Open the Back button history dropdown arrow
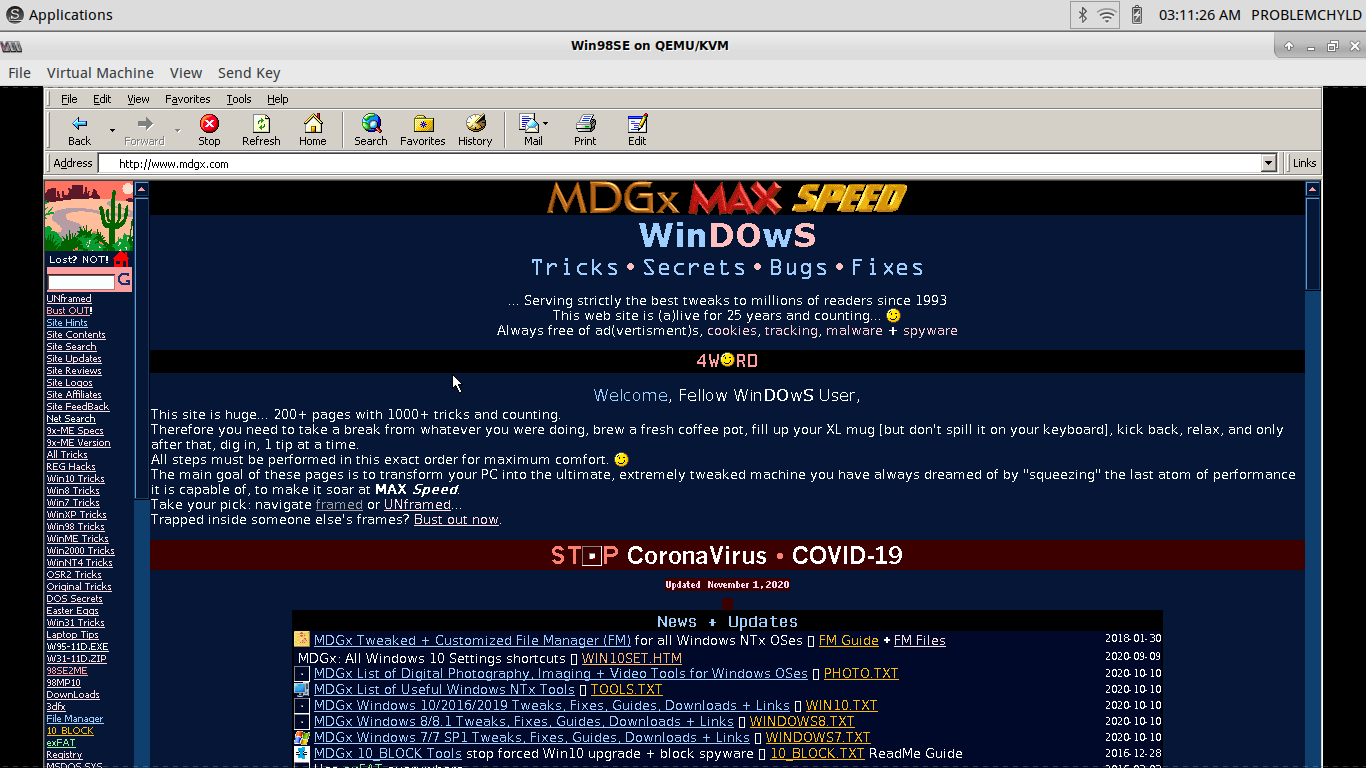 coord(112,130)
